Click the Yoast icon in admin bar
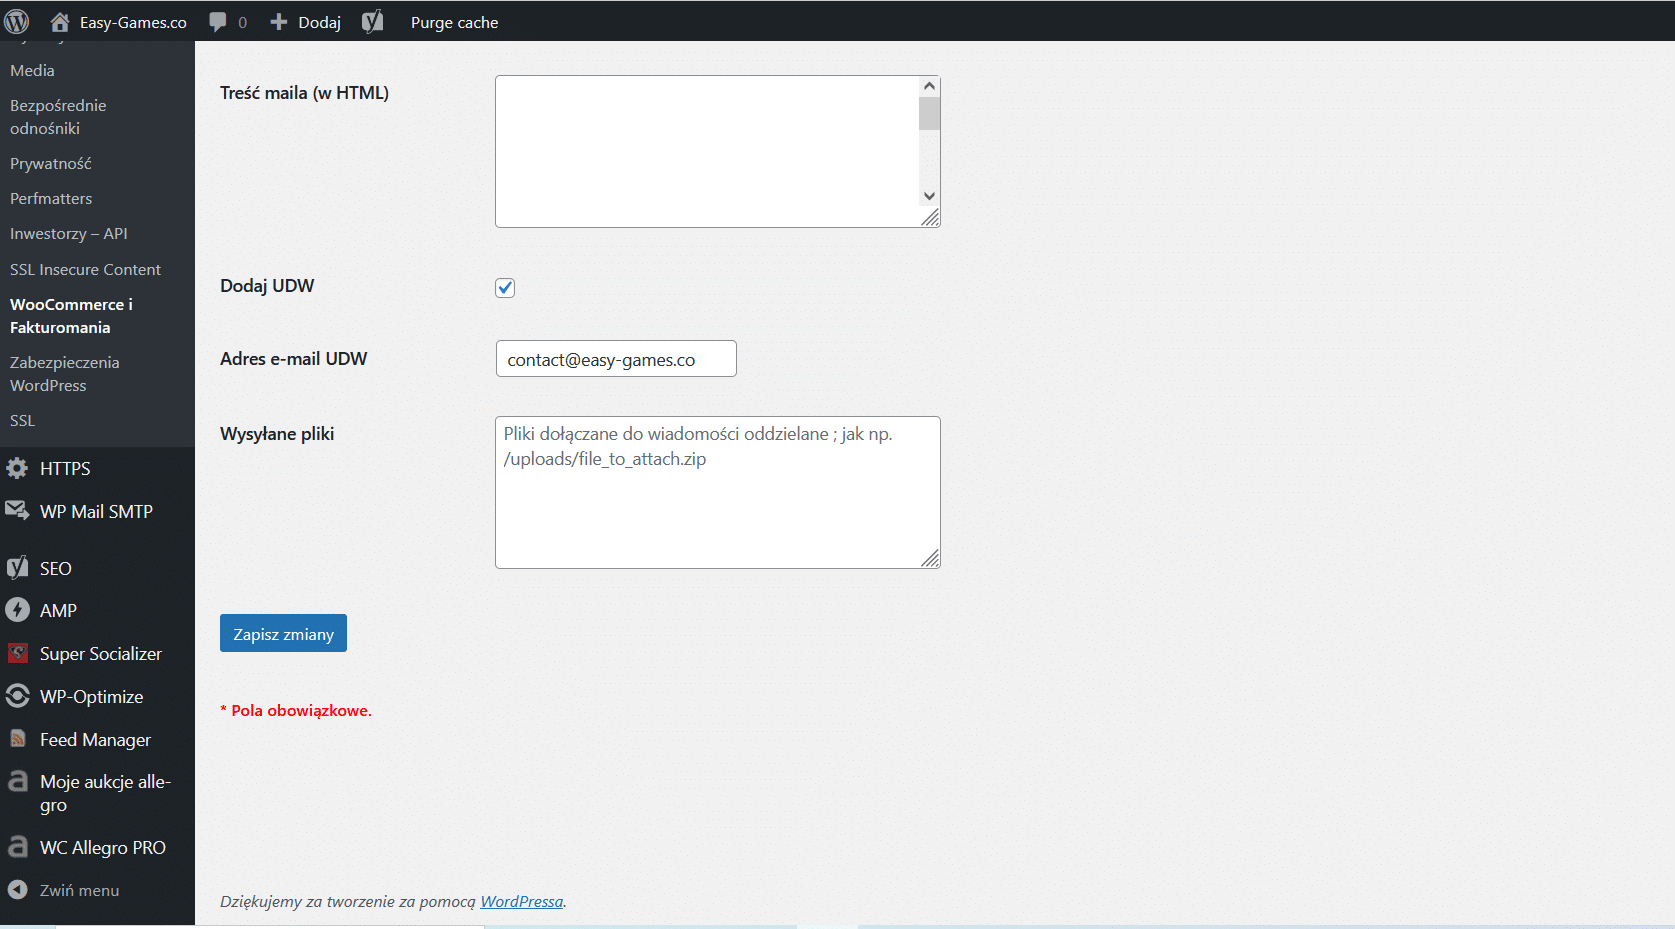 (x=372, y=22)
